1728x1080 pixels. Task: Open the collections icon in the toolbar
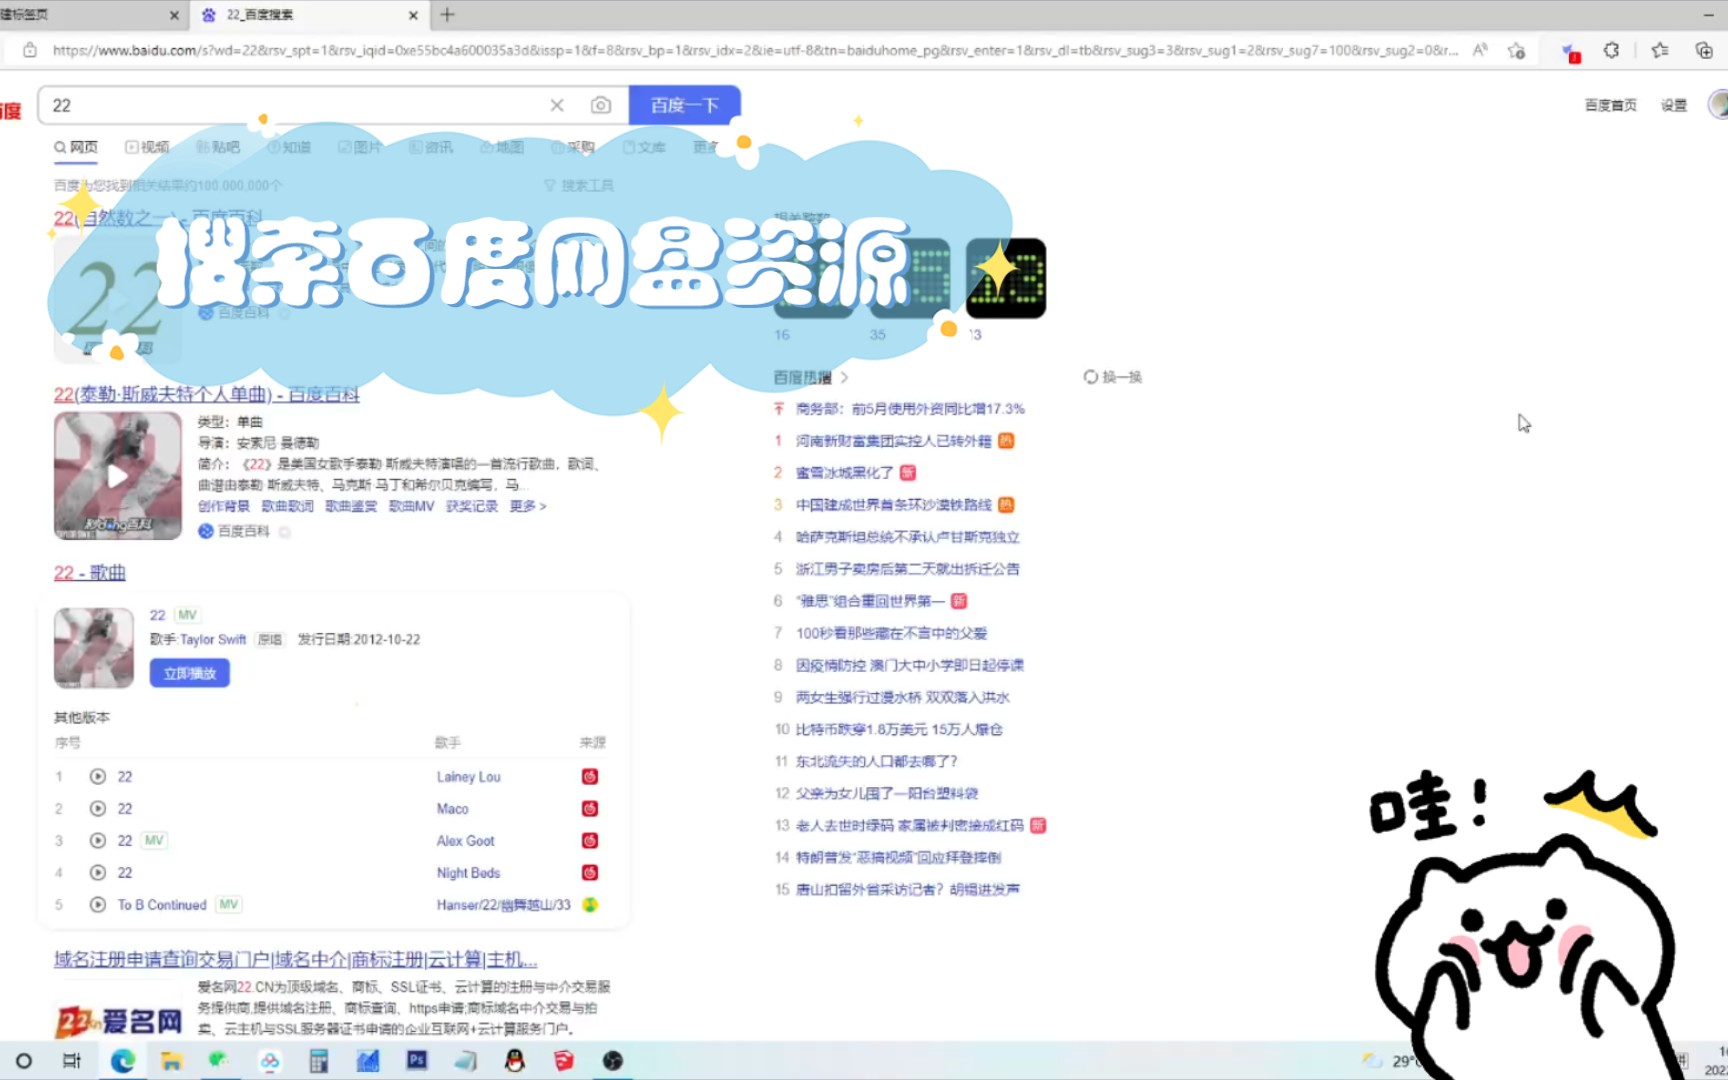[x=1704, y=50]
